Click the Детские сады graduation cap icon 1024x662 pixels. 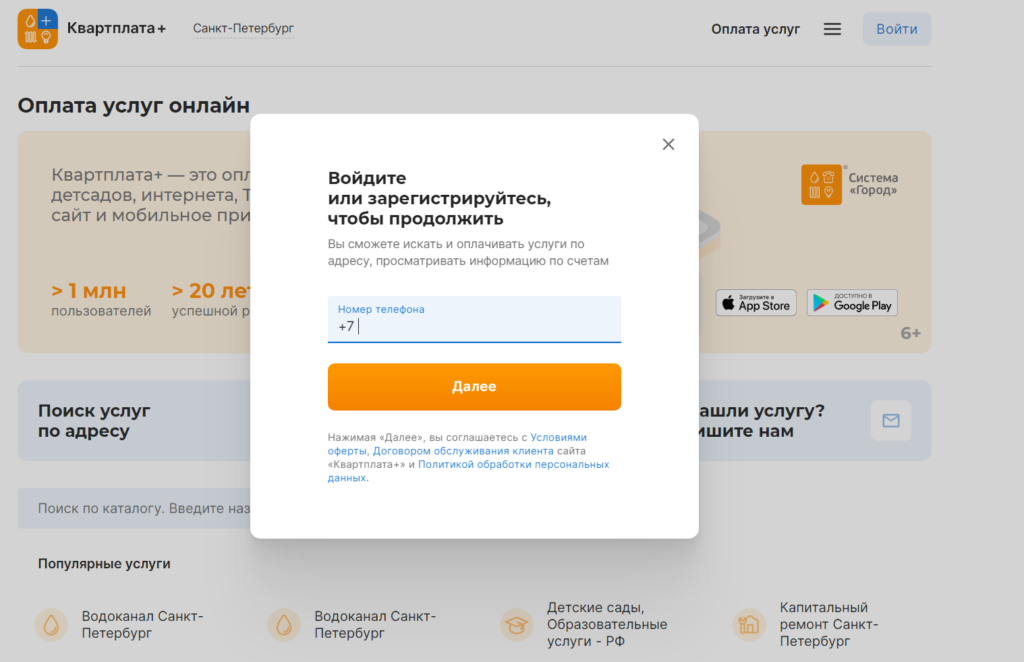(517, 625)
